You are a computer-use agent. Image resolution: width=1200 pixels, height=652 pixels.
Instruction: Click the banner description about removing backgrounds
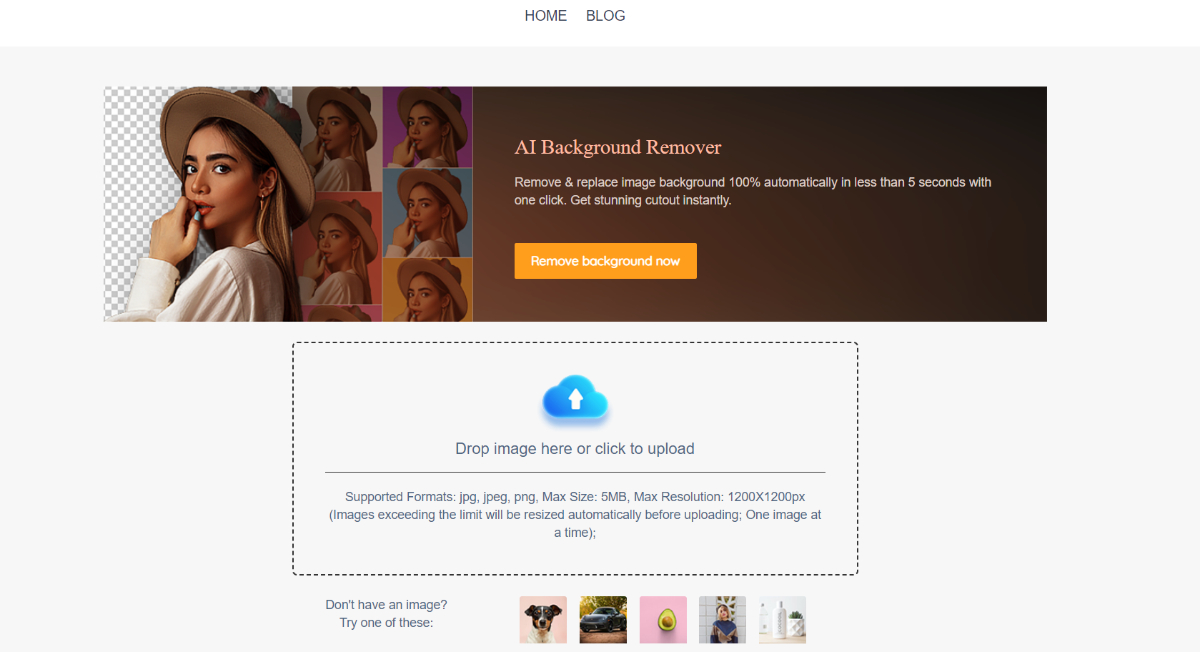(753, 191)
